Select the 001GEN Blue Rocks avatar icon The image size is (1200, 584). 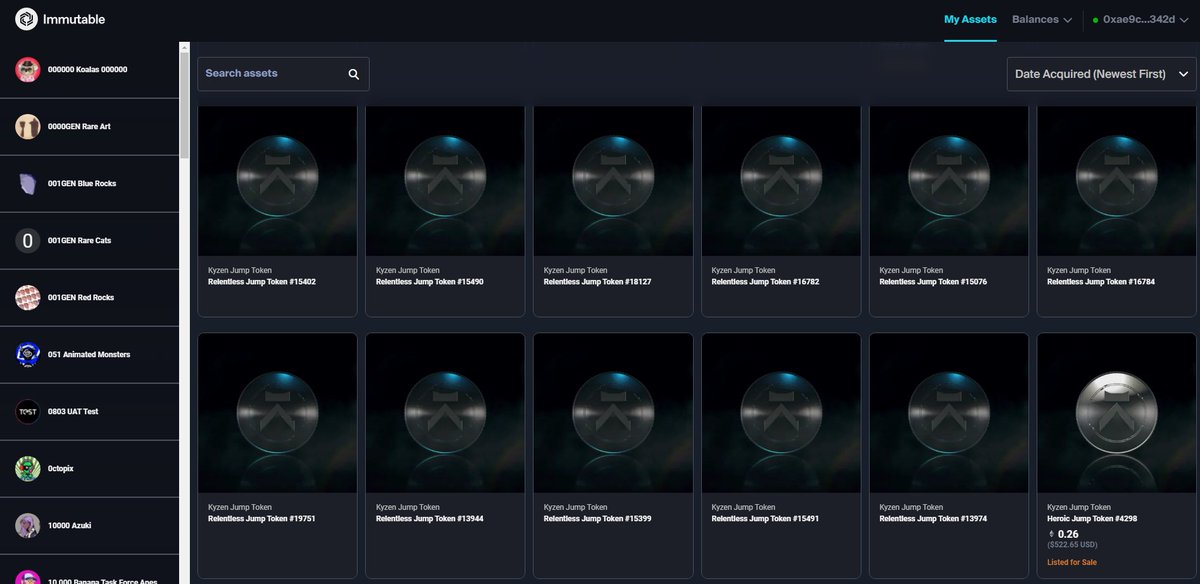(28, 184)
